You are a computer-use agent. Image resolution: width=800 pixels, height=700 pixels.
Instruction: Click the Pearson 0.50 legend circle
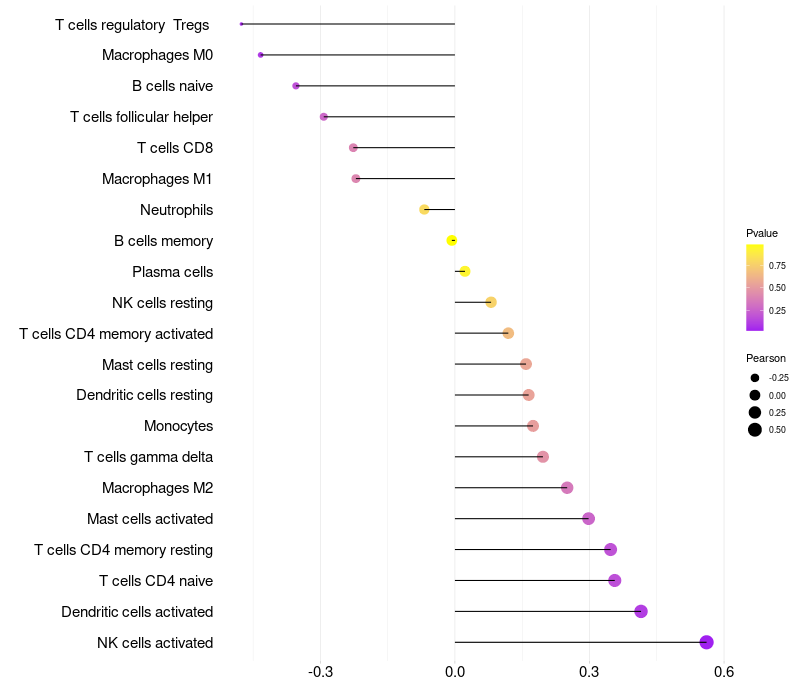pos(755,430)
